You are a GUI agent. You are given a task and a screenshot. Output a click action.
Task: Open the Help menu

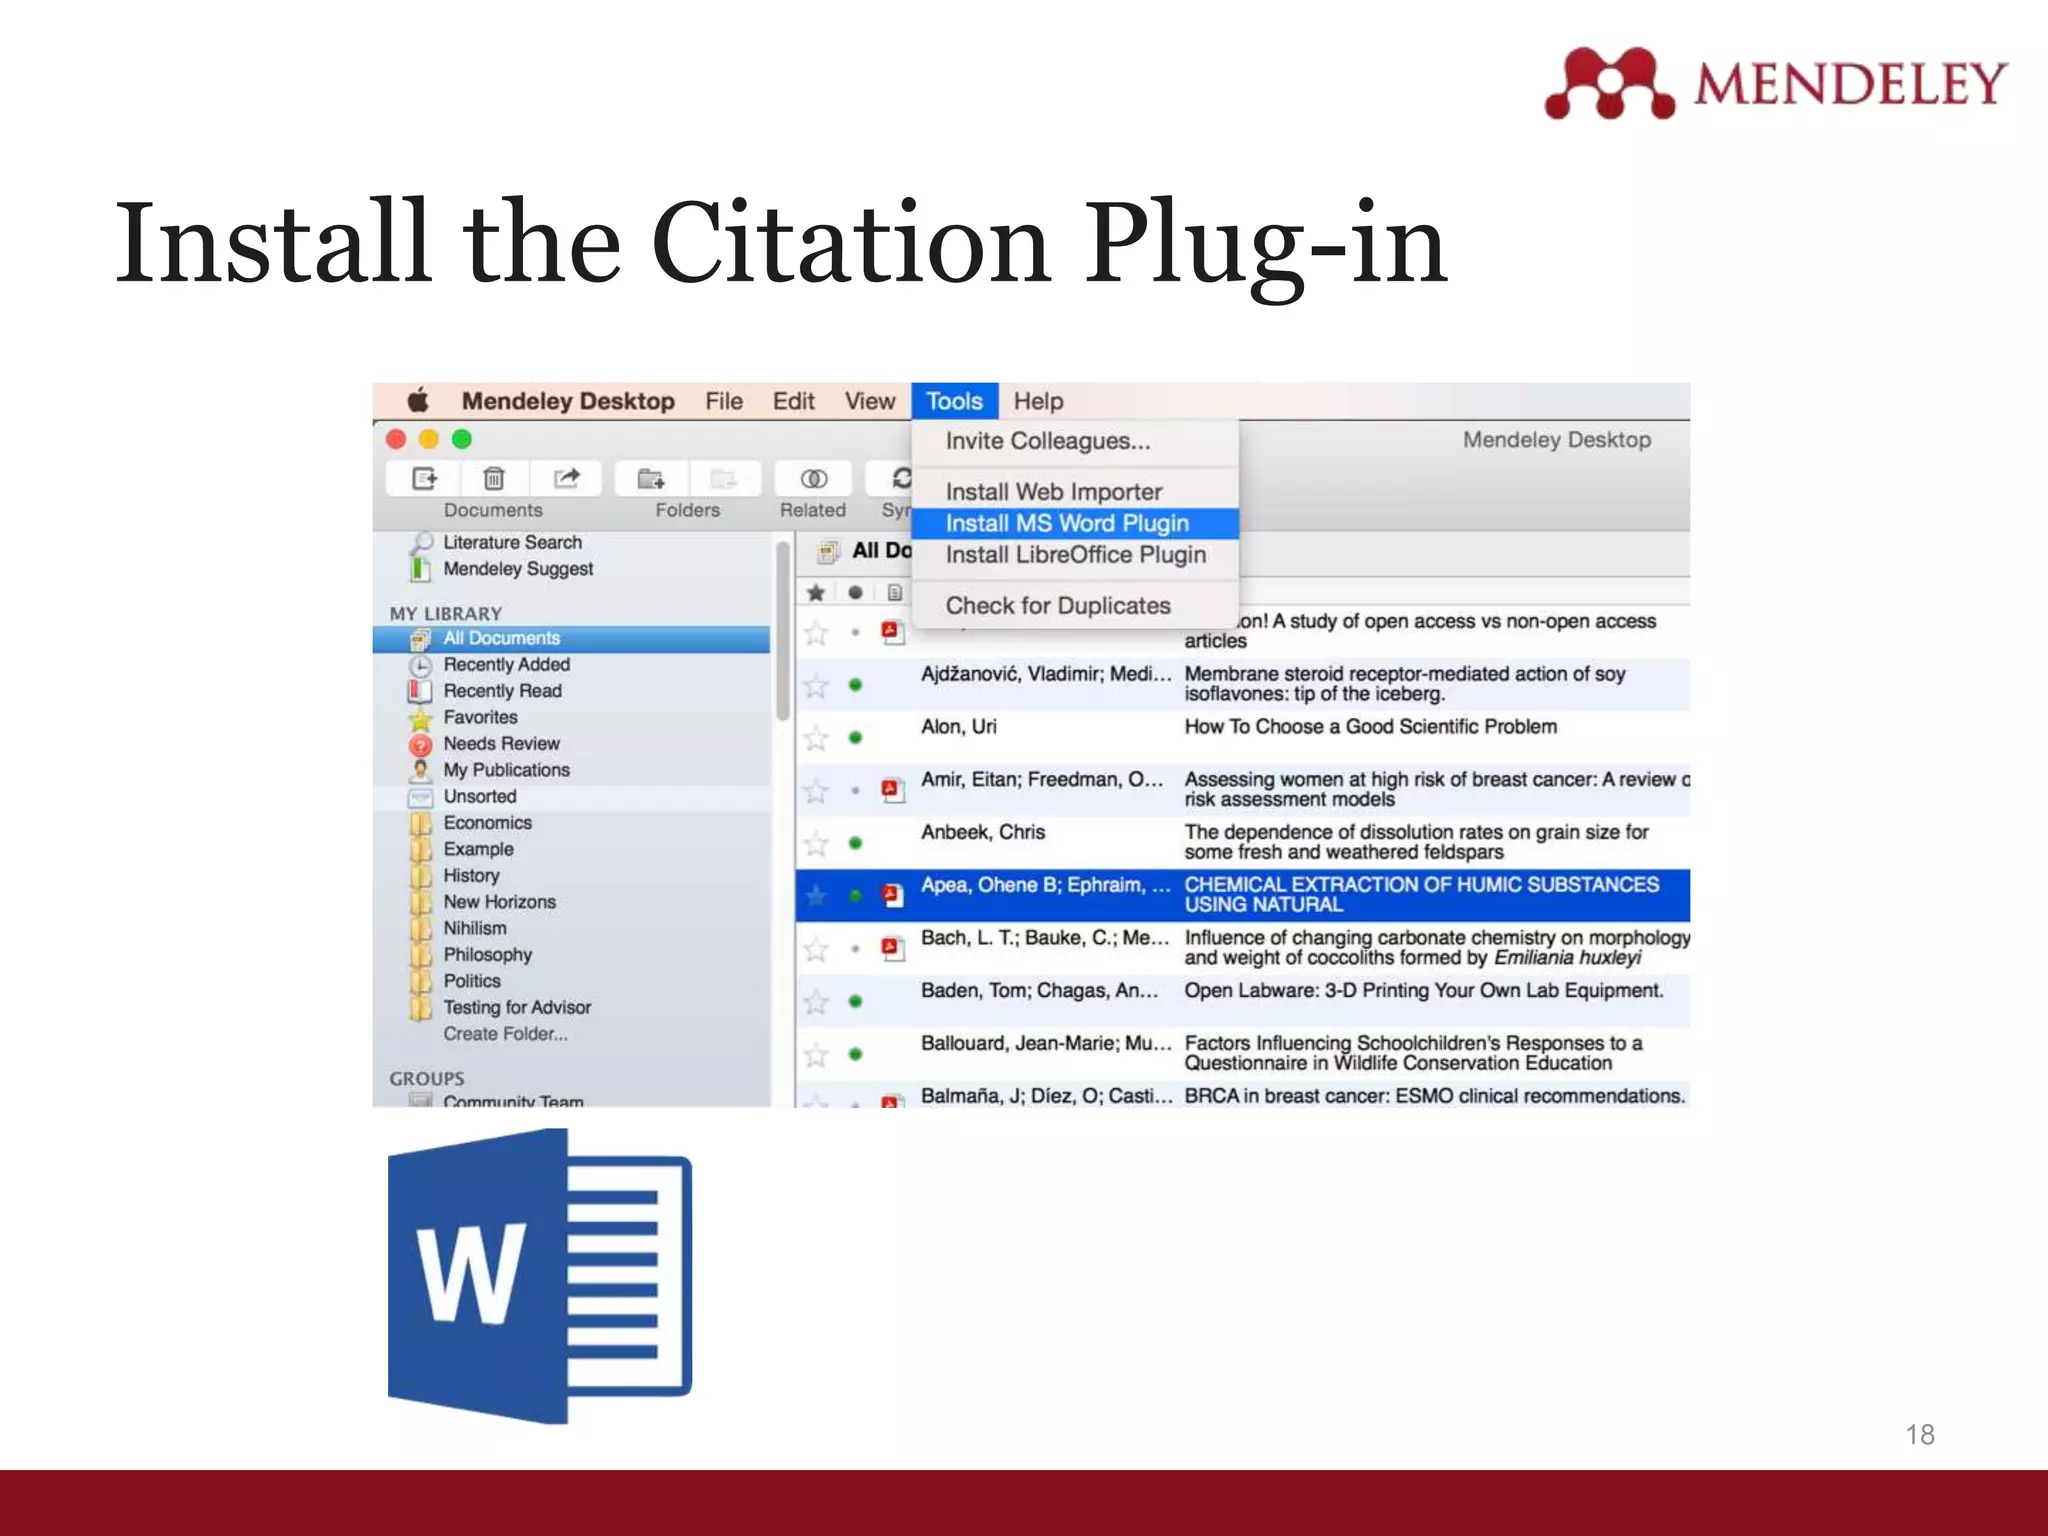click(1038, 401)
